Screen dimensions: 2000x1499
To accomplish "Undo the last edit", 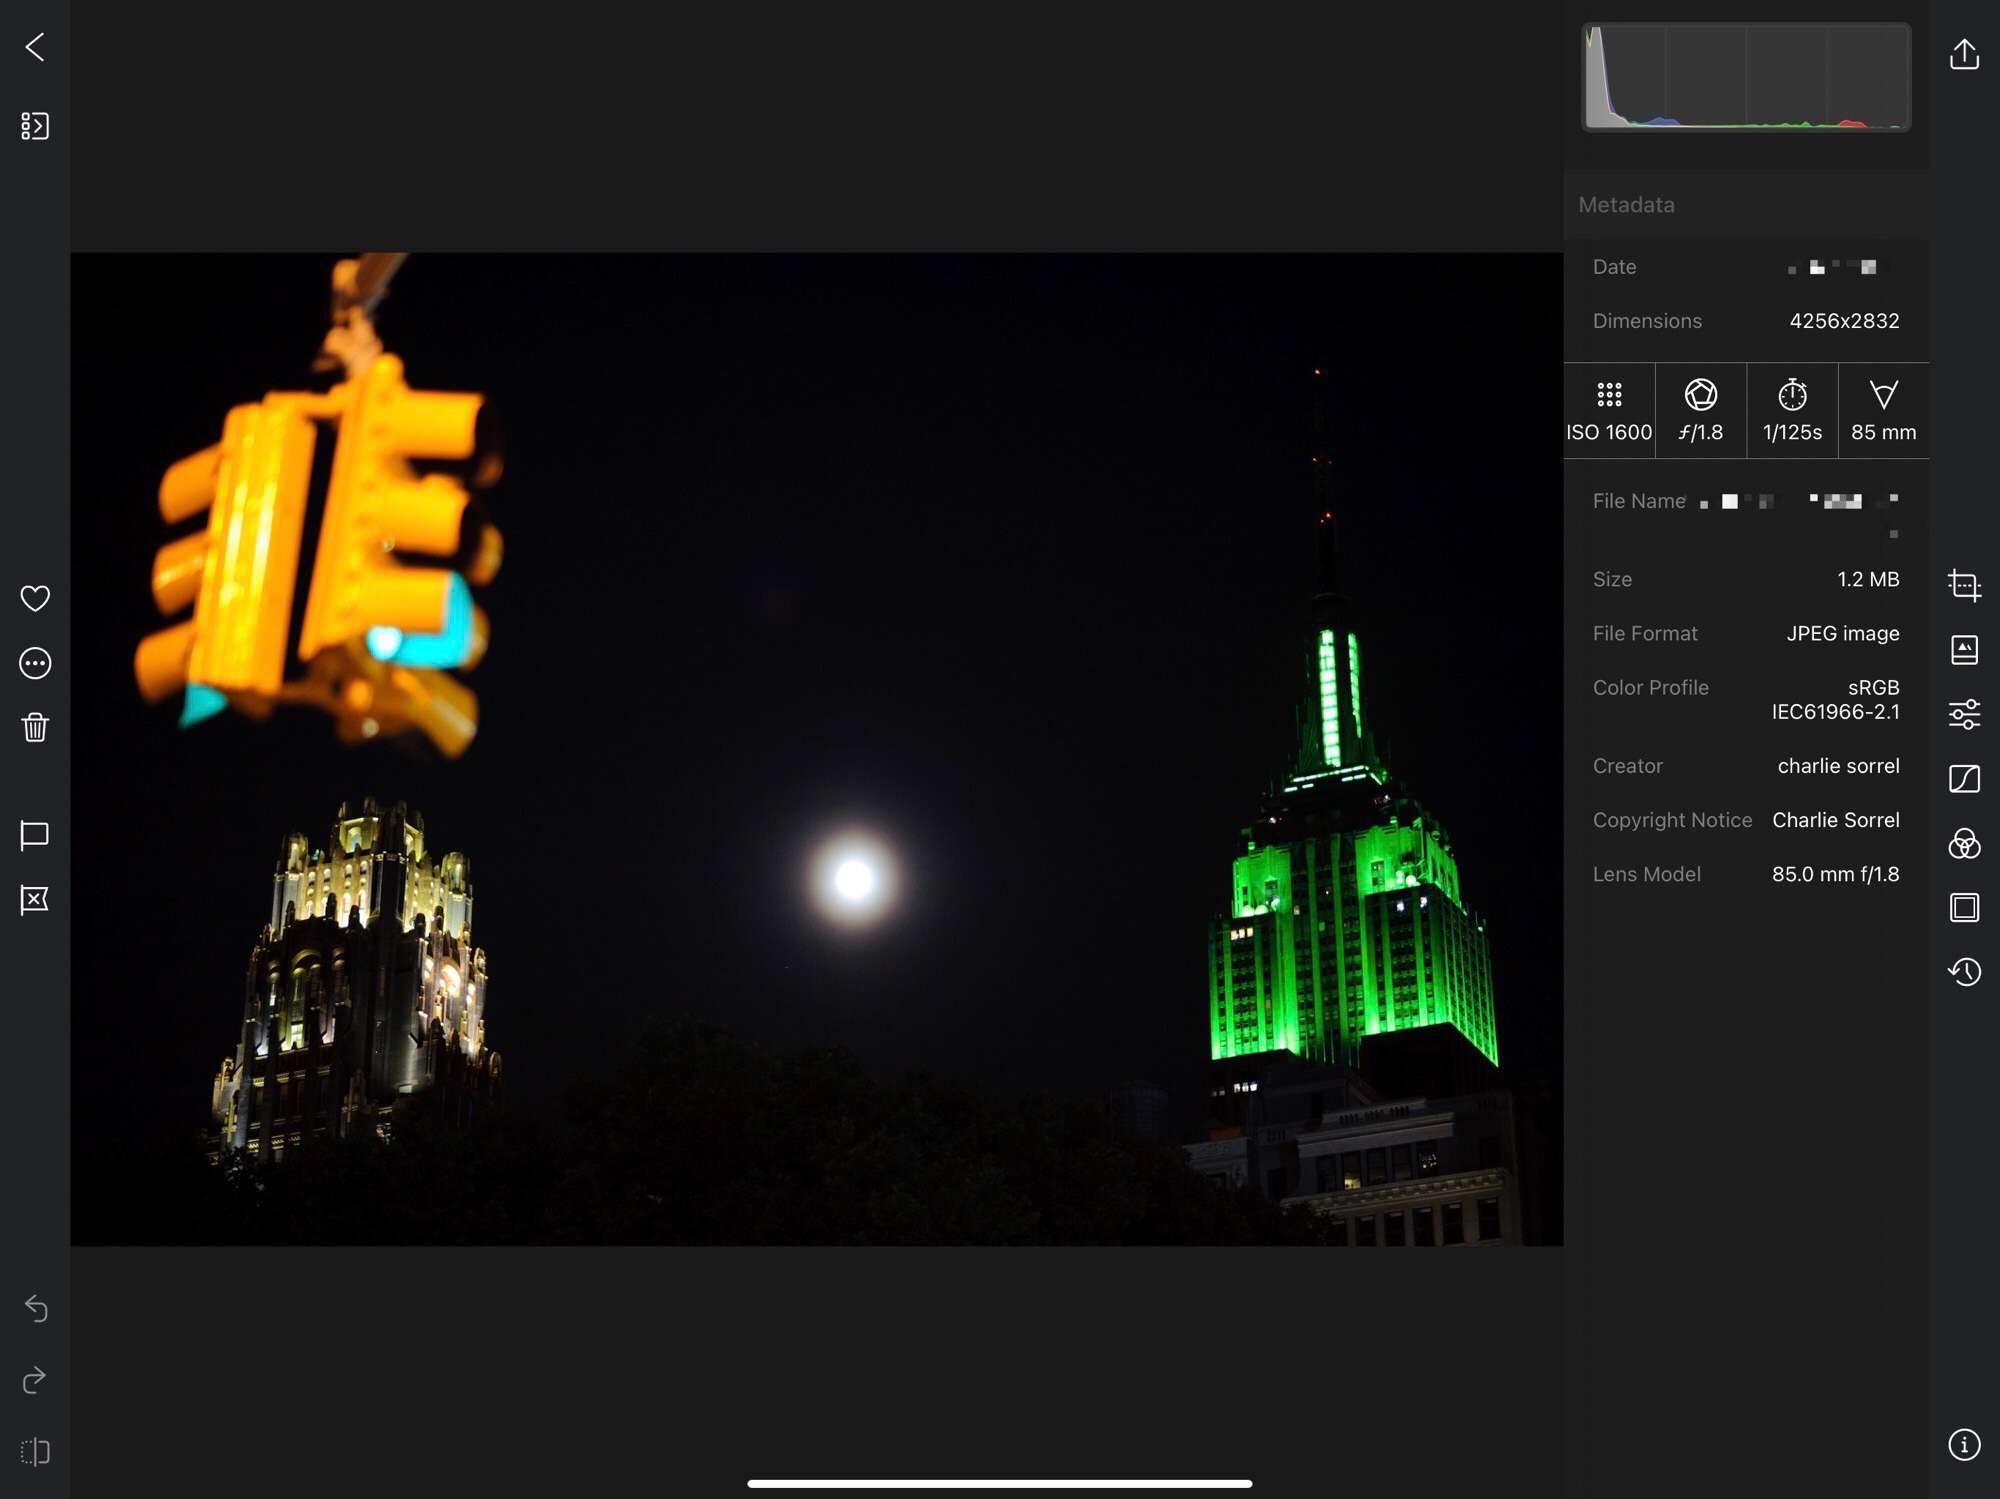I will [35, 1308].
